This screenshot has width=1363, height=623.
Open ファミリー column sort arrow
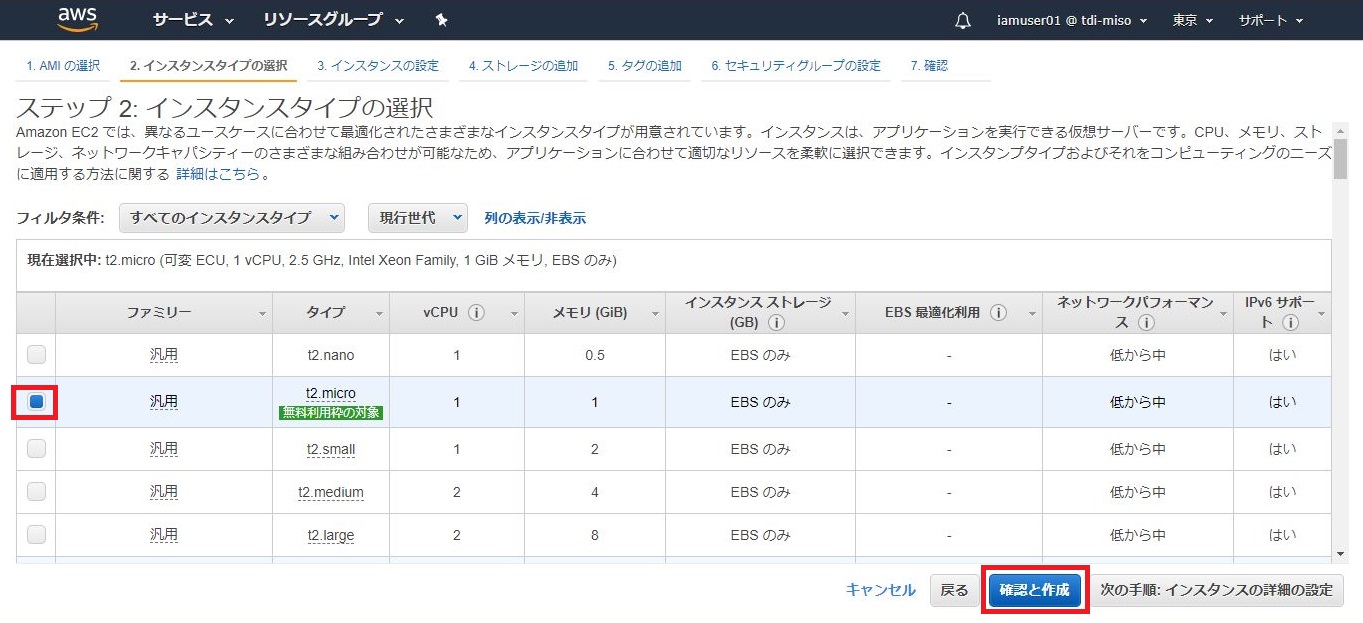(x=263, y=314)
